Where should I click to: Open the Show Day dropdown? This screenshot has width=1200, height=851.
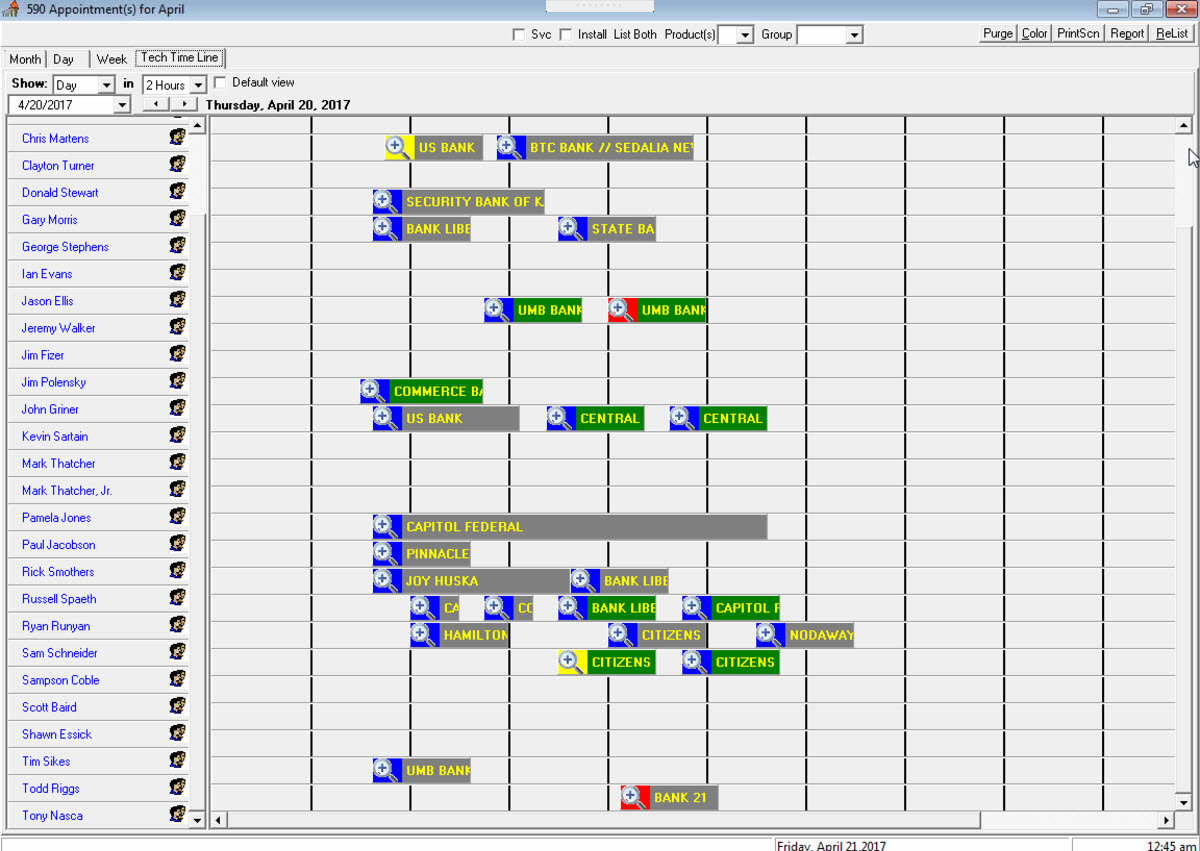pos(106,86)
